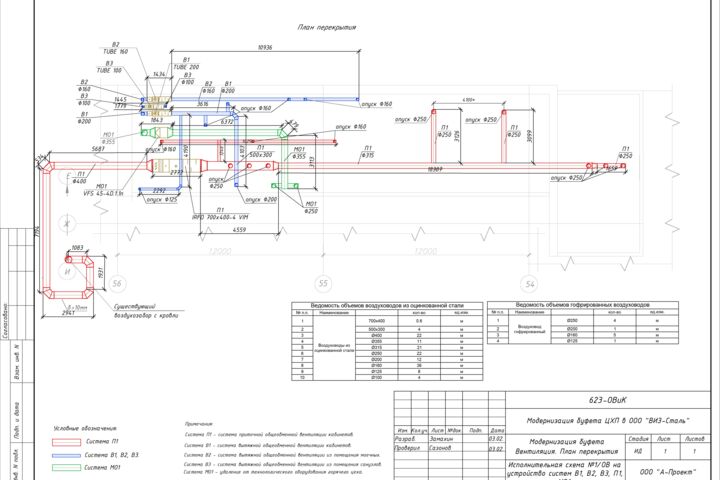Click the Существующий воздухозабор с кровли annotation
720x480 pixels.
coord(146,311)
